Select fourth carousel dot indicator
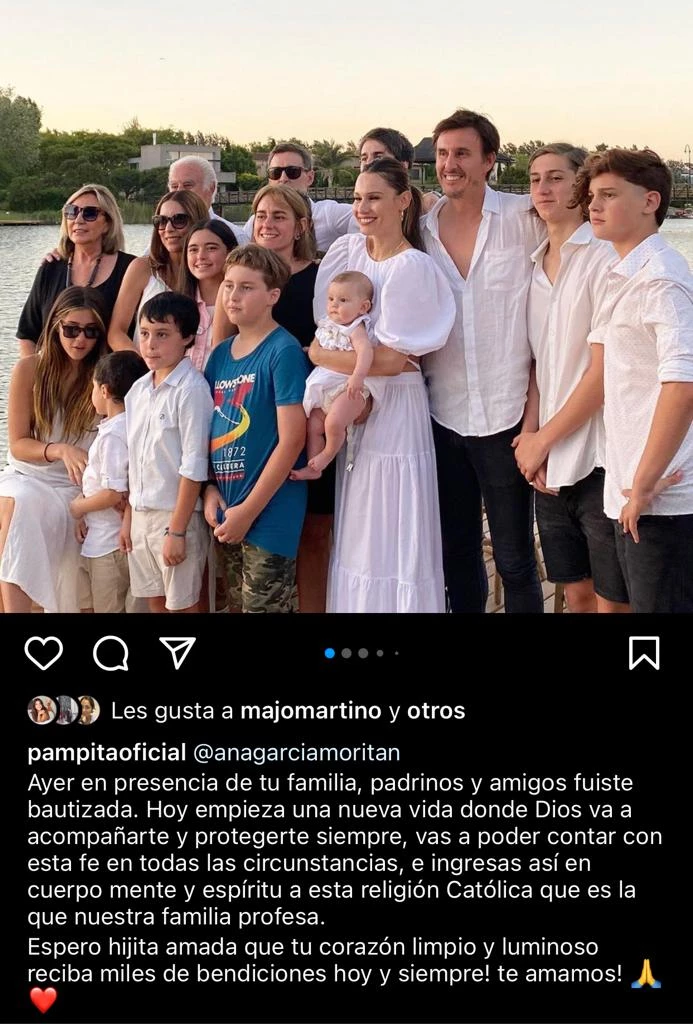This screenshot has height=1024, width=693. click(380, 653)
